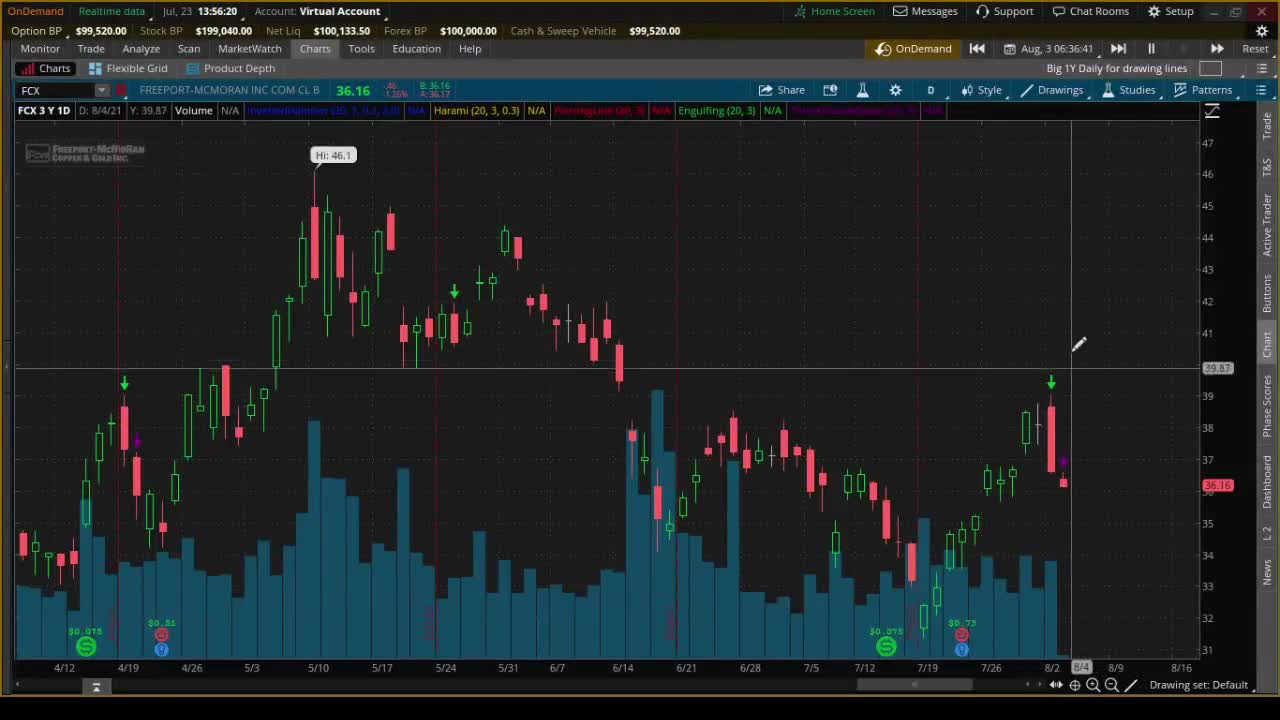1280x720 pixels.
Task: Open the Help tab
Action: [x=470, y=48]
